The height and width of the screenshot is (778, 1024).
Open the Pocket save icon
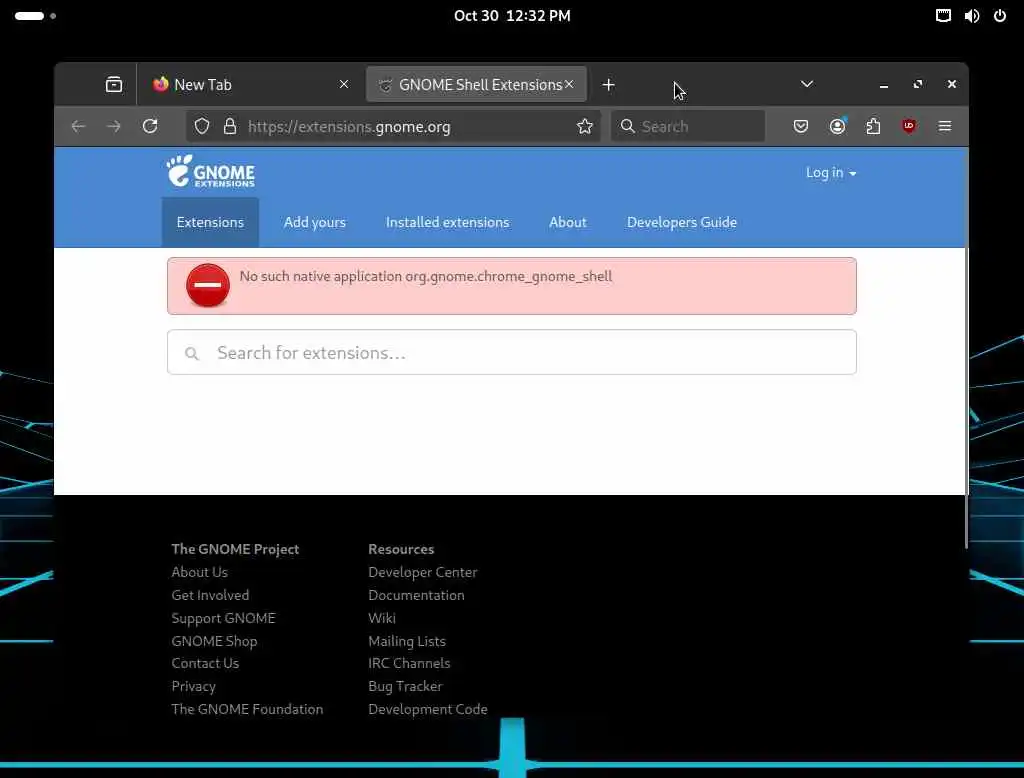tap(801, 126)
